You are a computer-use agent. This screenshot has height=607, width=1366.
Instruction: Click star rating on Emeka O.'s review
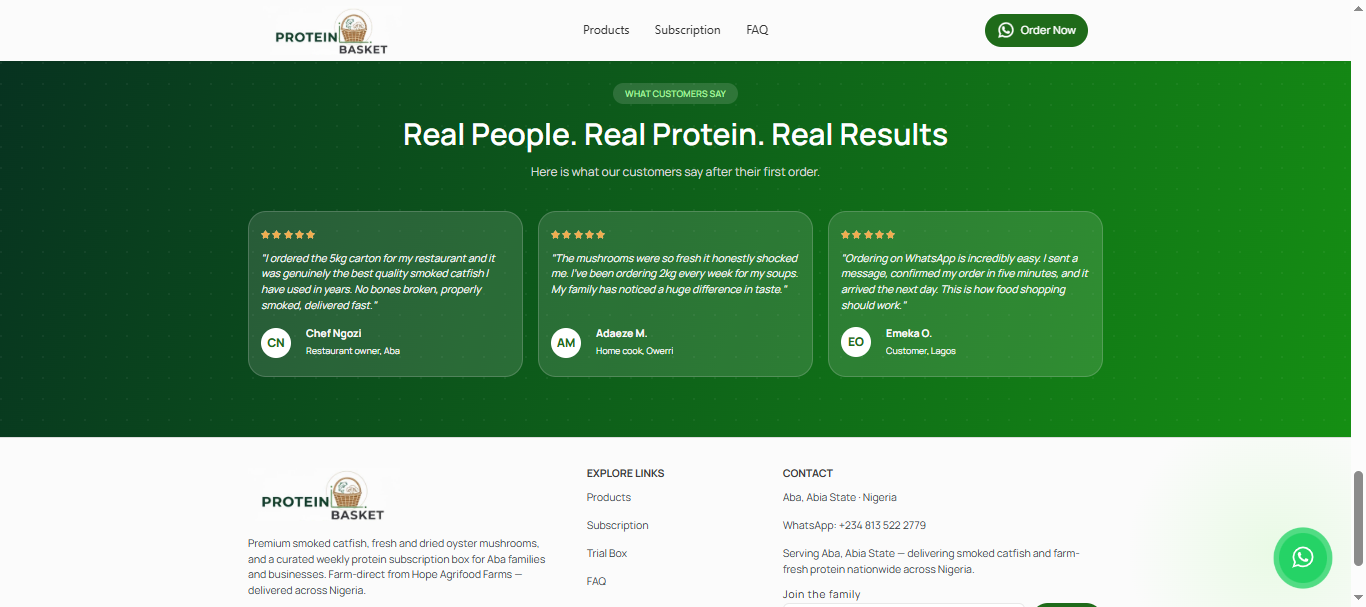pos(868,234)
